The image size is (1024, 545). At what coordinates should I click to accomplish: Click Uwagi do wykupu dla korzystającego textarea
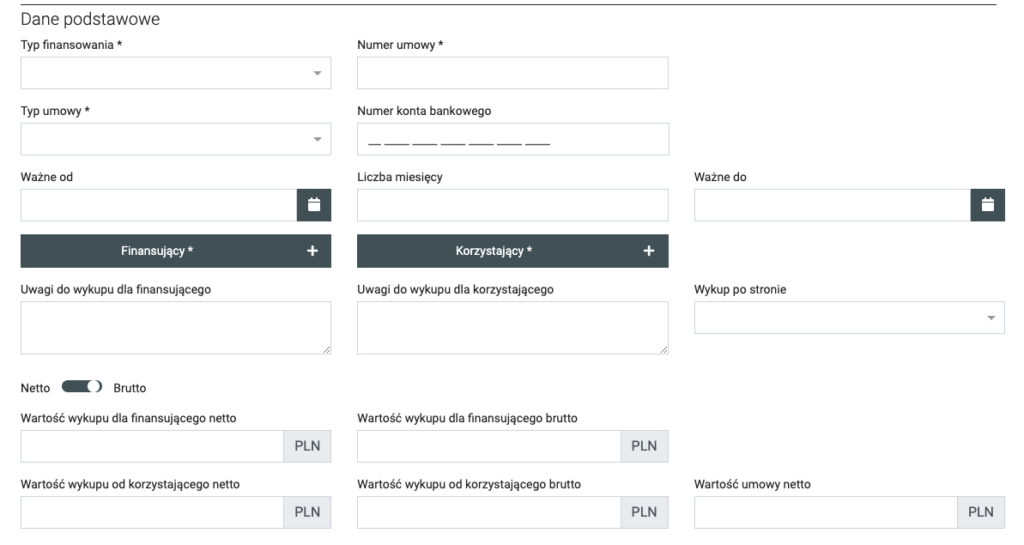tap(512, 327)
